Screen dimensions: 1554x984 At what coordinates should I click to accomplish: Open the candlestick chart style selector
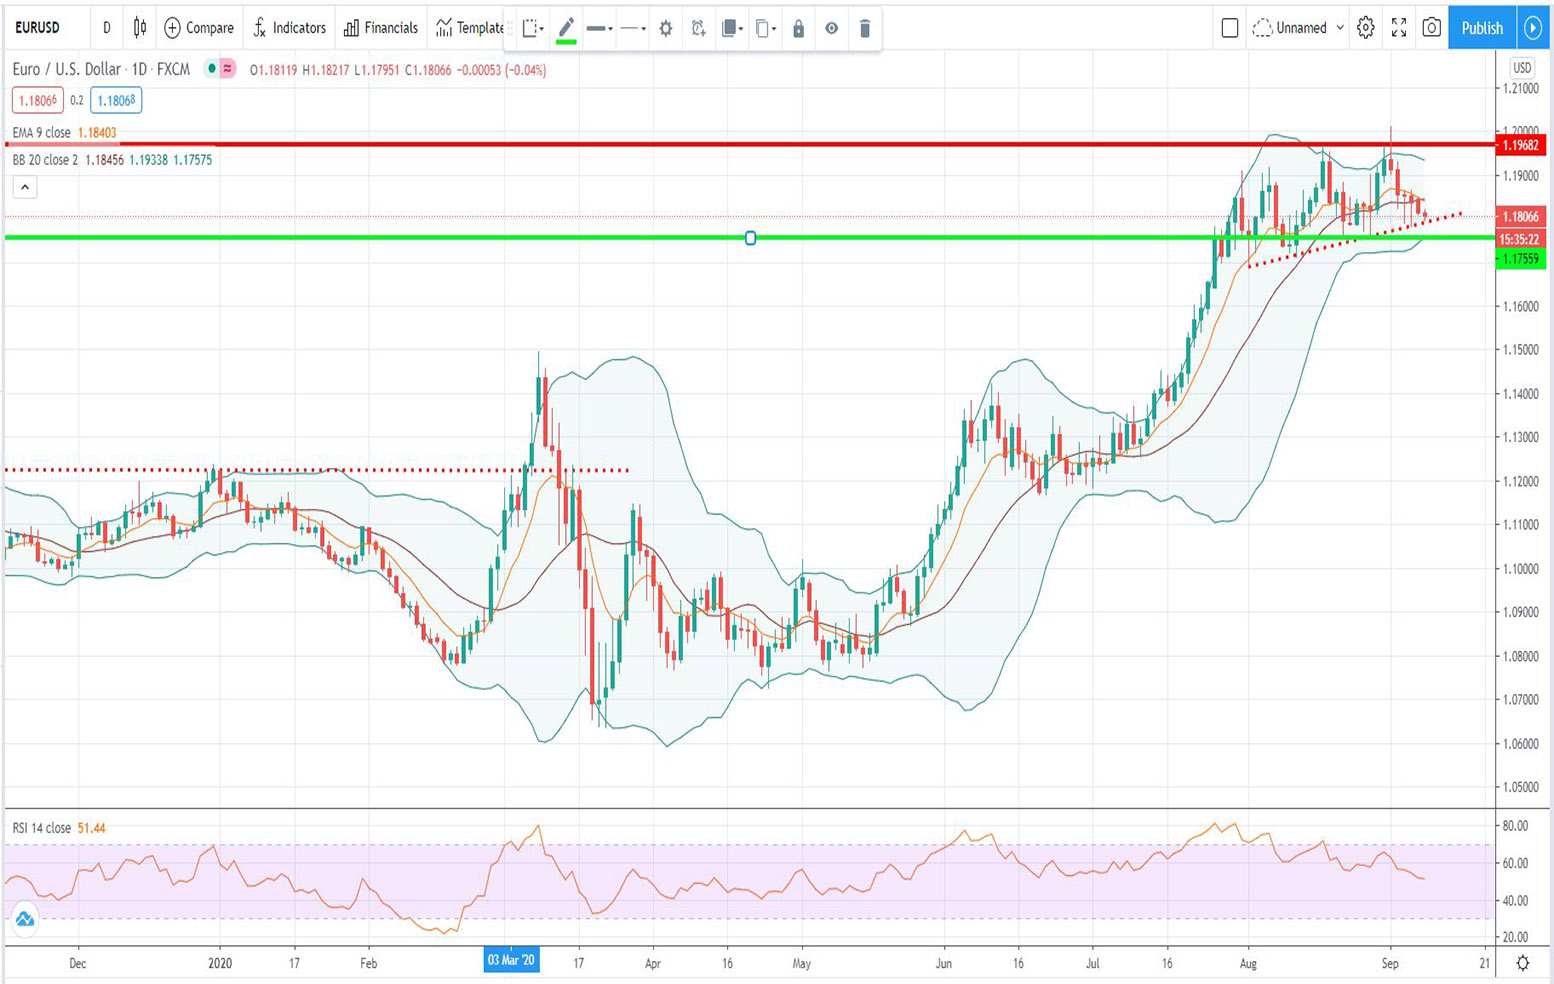click(x=140, y=28)
